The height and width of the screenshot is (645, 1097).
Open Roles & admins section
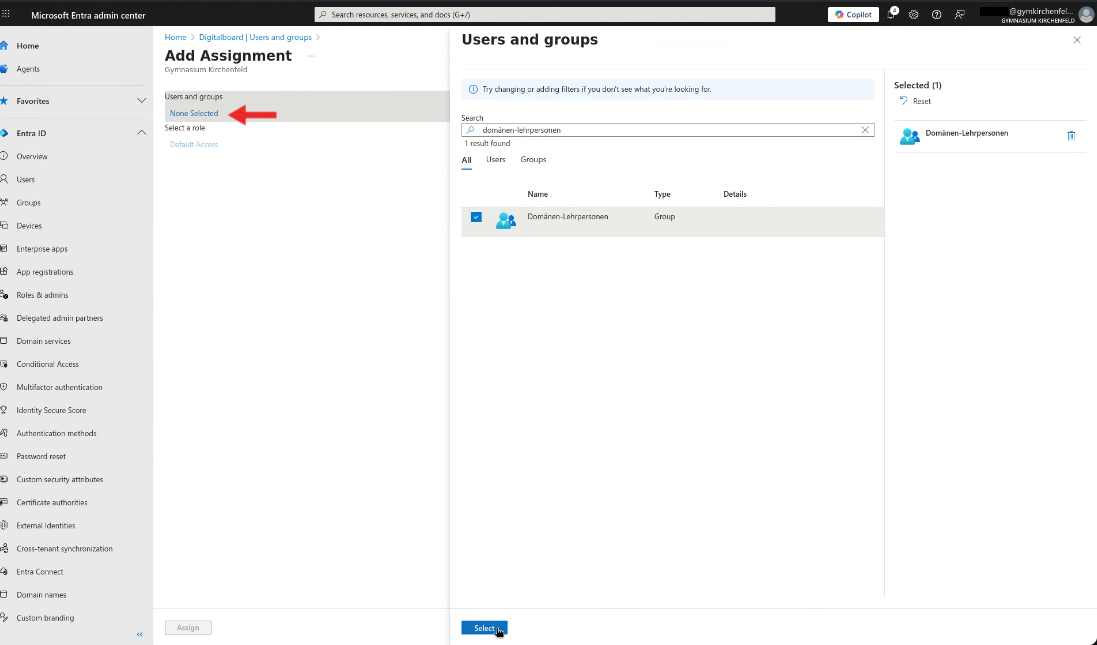coord(44,294)
